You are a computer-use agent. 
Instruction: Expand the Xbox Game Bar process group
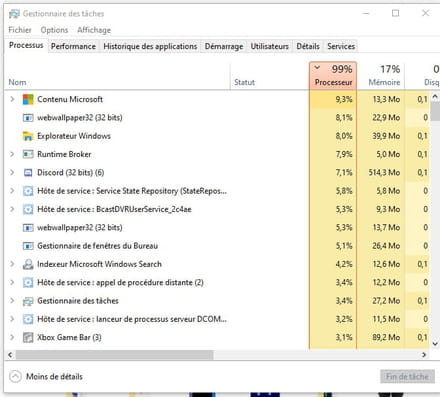coord(12,337)
